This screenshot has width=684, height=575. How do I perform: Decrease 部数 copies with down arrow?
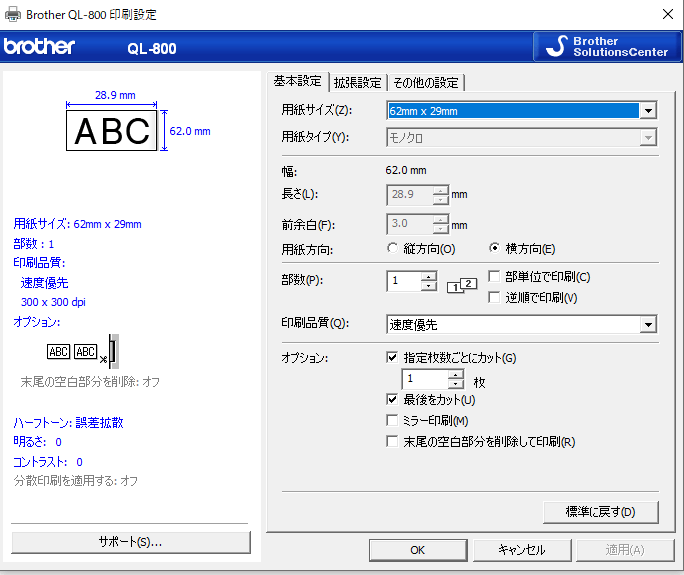(429, 286)
